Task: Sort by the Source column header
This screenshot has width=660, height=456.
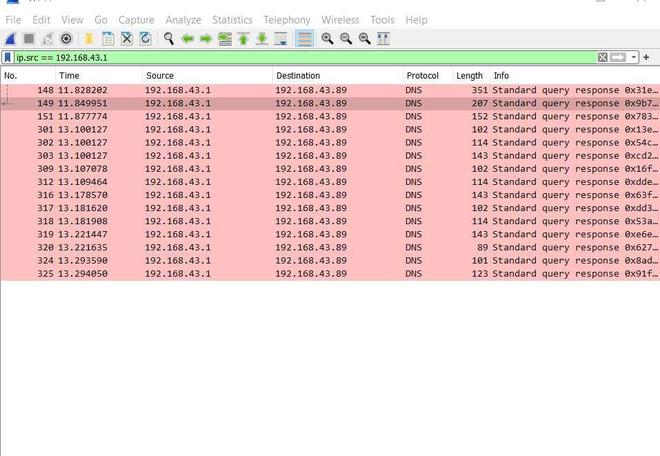Action: 207,76
